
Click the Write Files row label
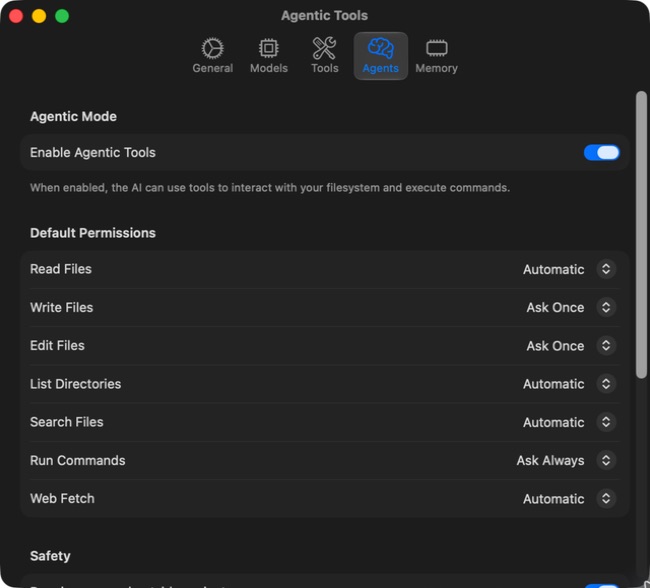pyautogui.click(x=62, y=307)
